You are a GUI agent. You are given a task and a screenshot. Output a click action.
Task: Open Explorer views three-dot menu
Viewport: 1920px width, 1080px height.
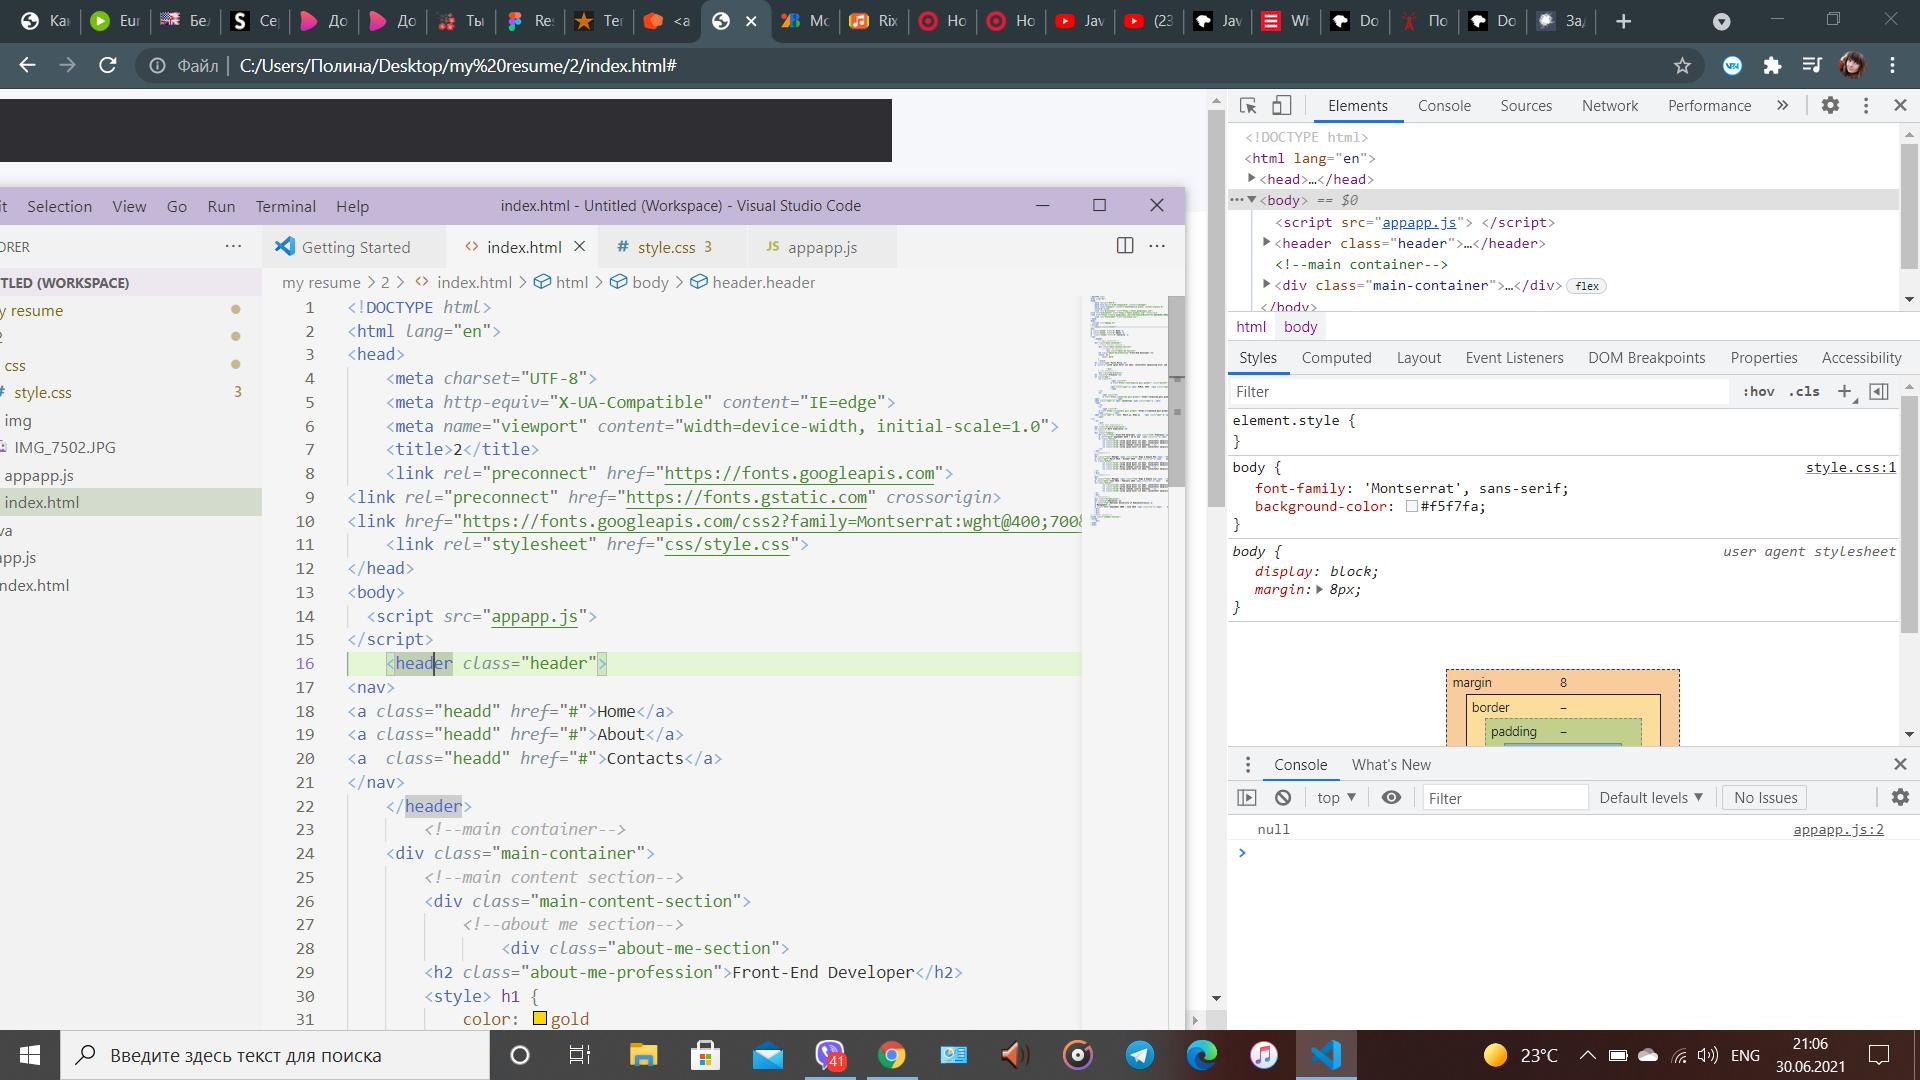click(233, 246)
